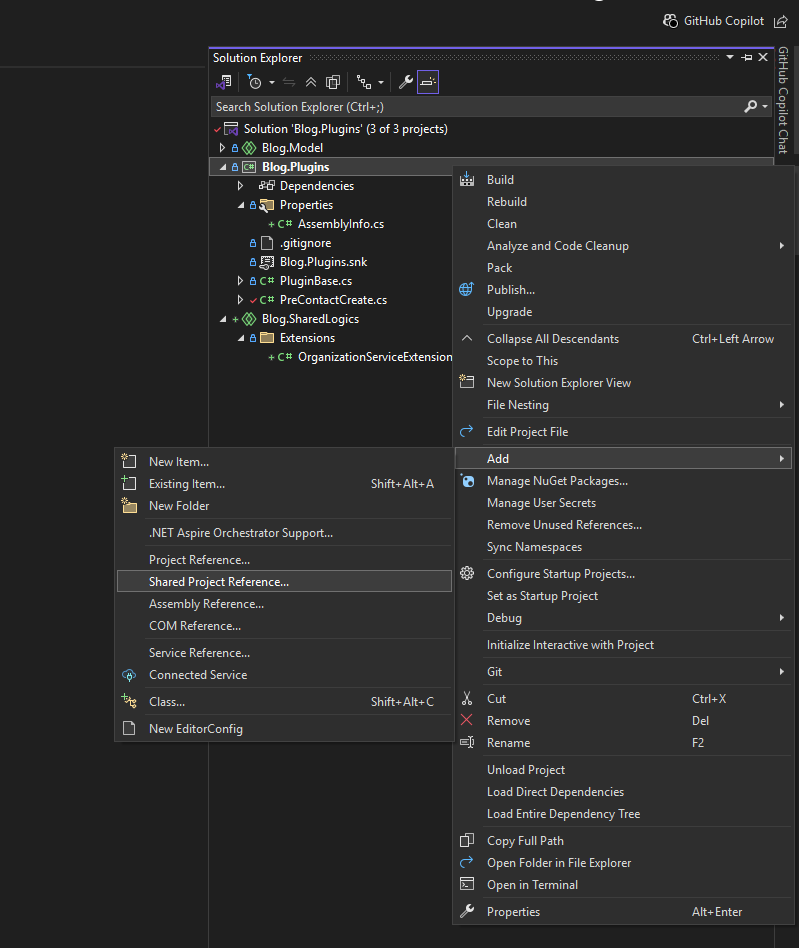Image resolution: width=799 pixels, height=948 pixels.
Task: Choose Rebuild from the context menu
Action: [x=623, y=202]
